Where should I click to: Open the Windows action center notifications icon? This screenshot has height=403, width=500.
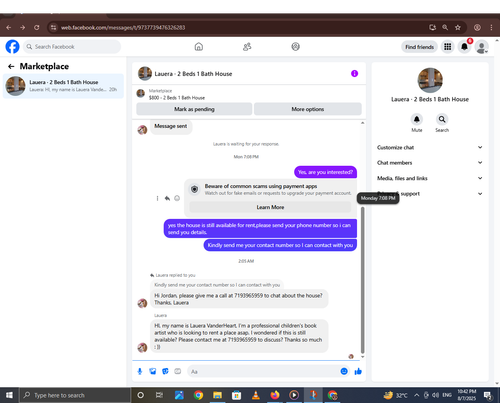[488, 395]
